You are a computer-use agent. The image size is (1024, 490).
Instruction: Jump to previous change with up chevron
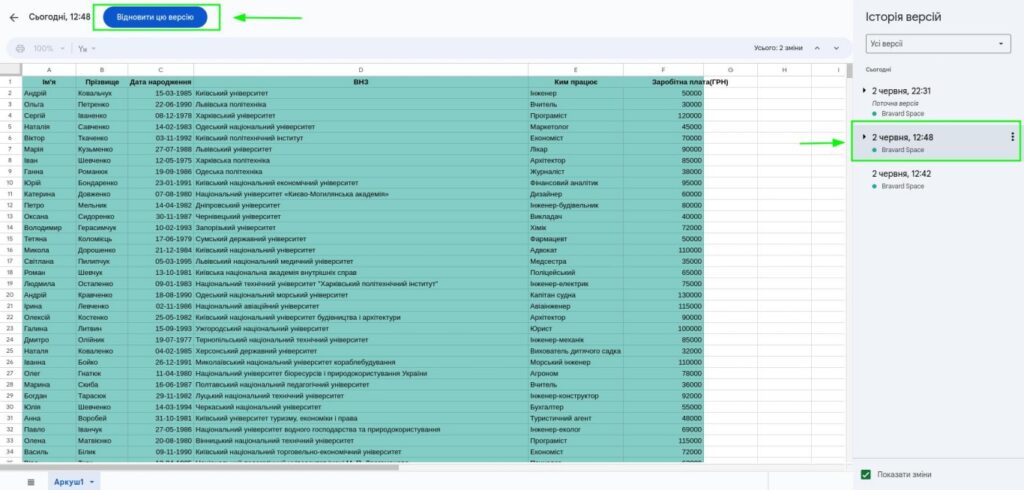pyautogui.click(x=816, y=48)
